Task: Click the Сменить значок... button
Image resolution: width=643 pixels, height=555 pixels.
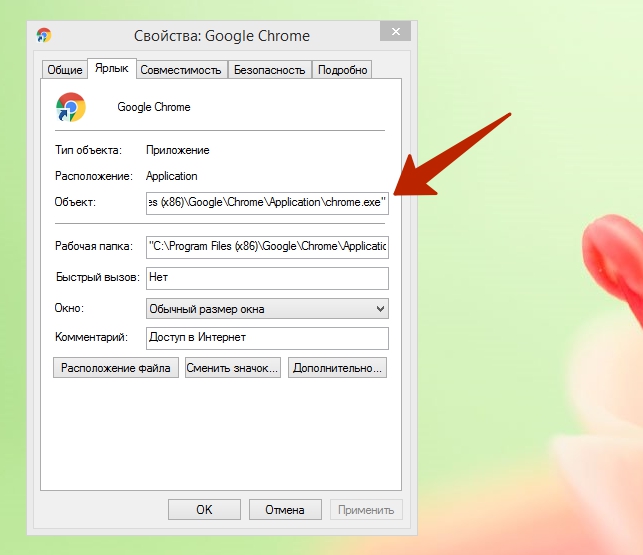Action: (233, 368)
